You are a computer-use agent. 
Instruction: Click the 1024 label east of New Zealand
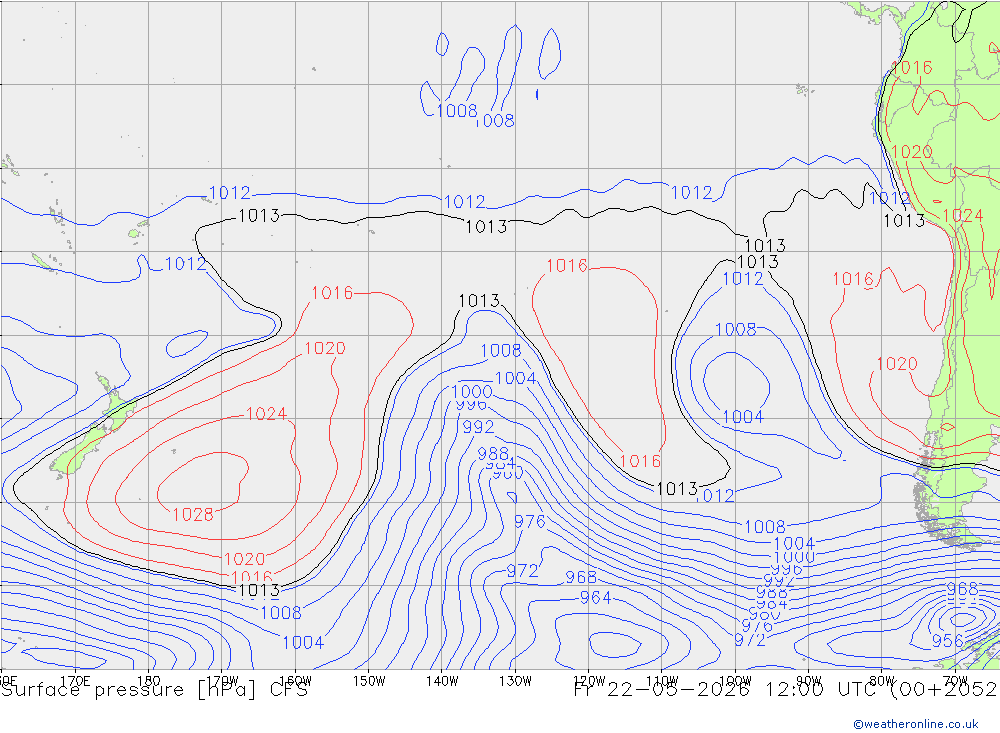(266, 413)
